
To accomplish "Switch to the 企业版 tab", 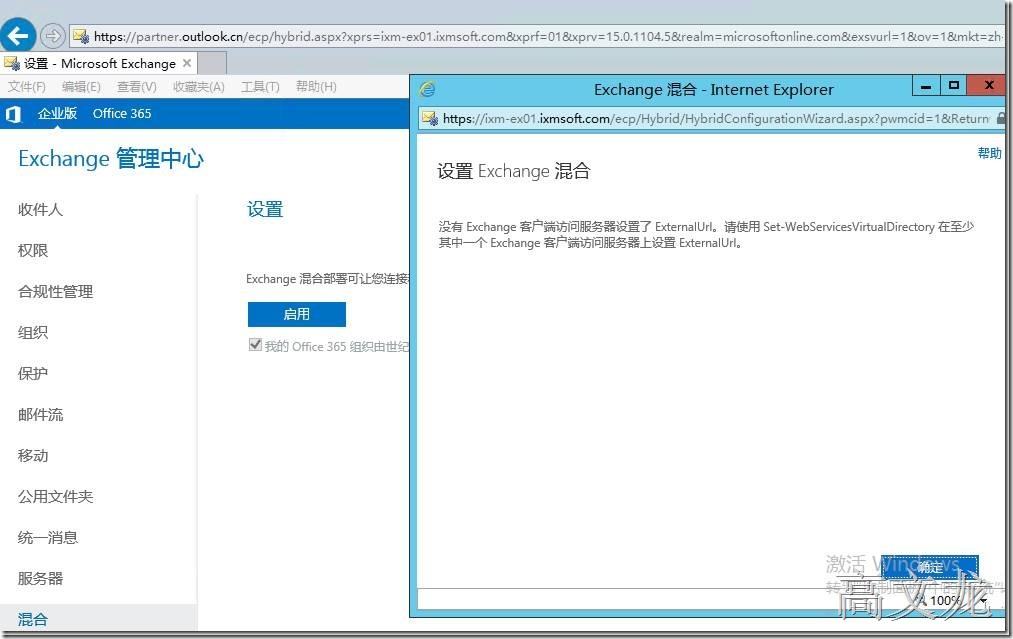I will (x=57, y=114).
